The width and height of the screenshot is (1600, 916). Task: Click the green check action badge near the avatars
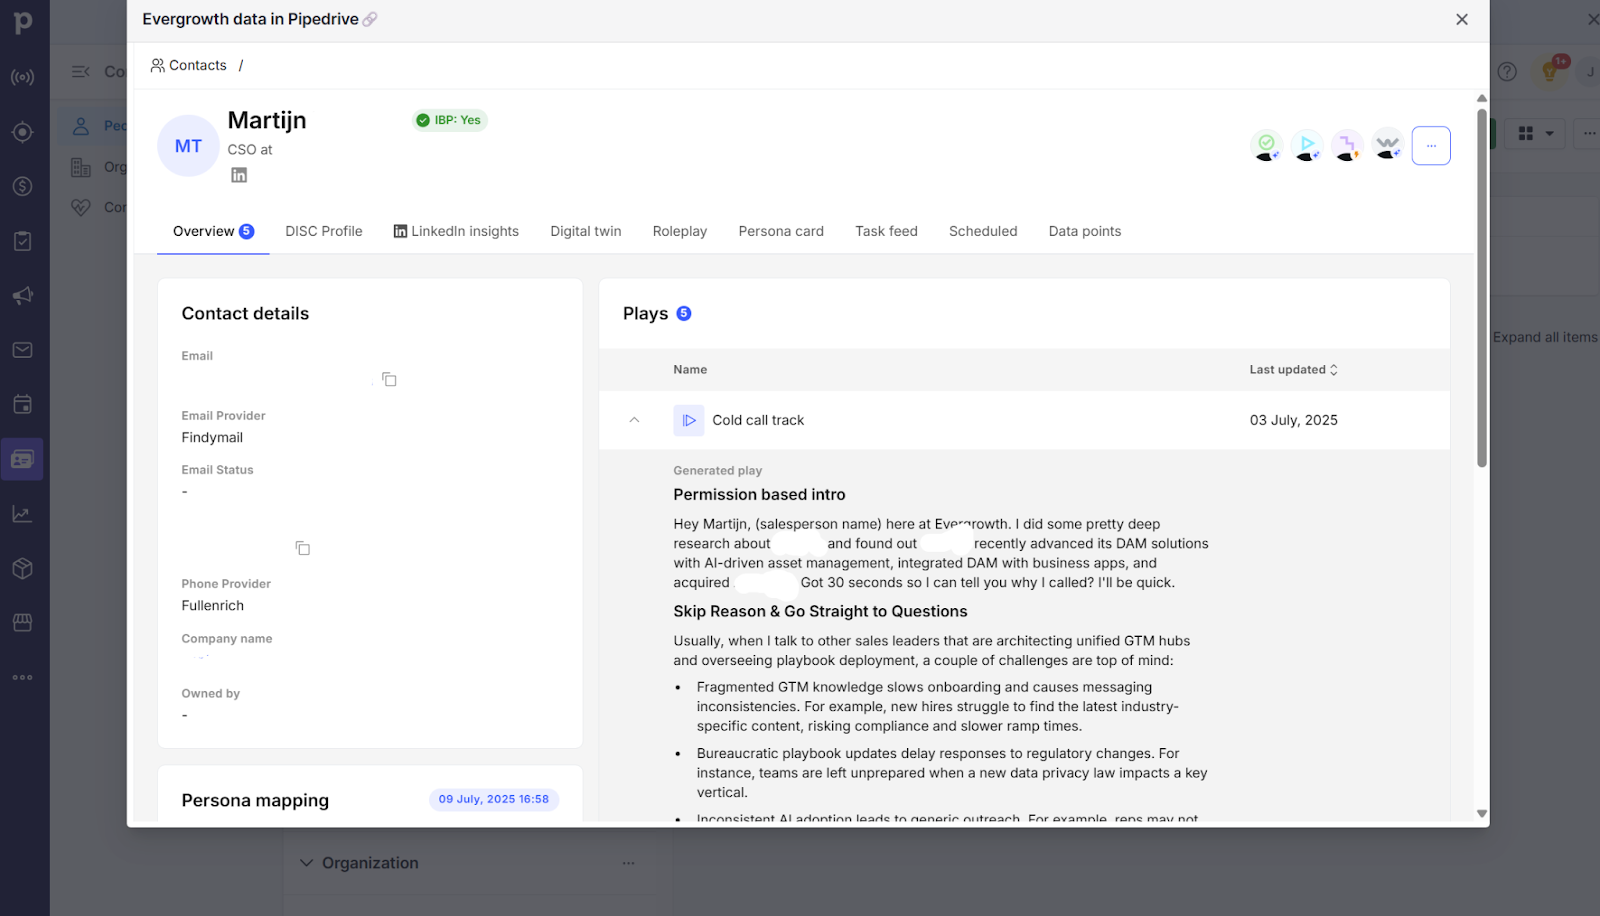[1266, 145]
